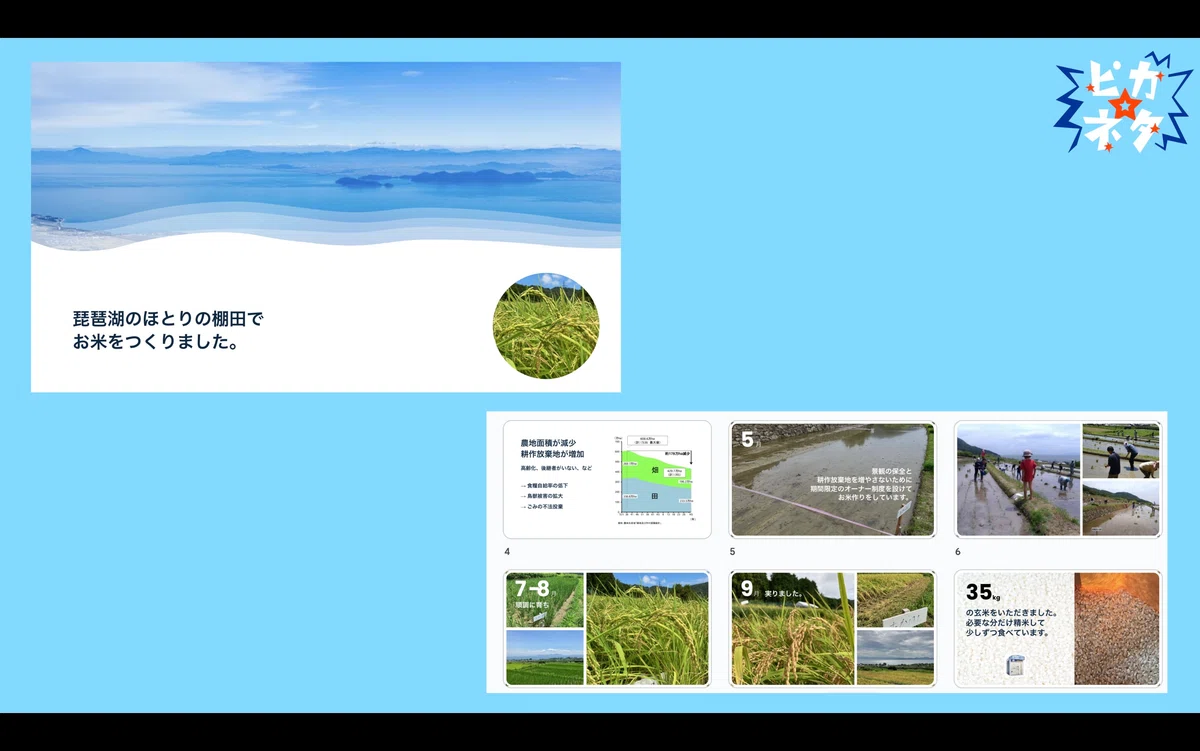The image size is (1200, 751).
Task: Select the 35kg brown rice slide
Action: coord(1058,629)
